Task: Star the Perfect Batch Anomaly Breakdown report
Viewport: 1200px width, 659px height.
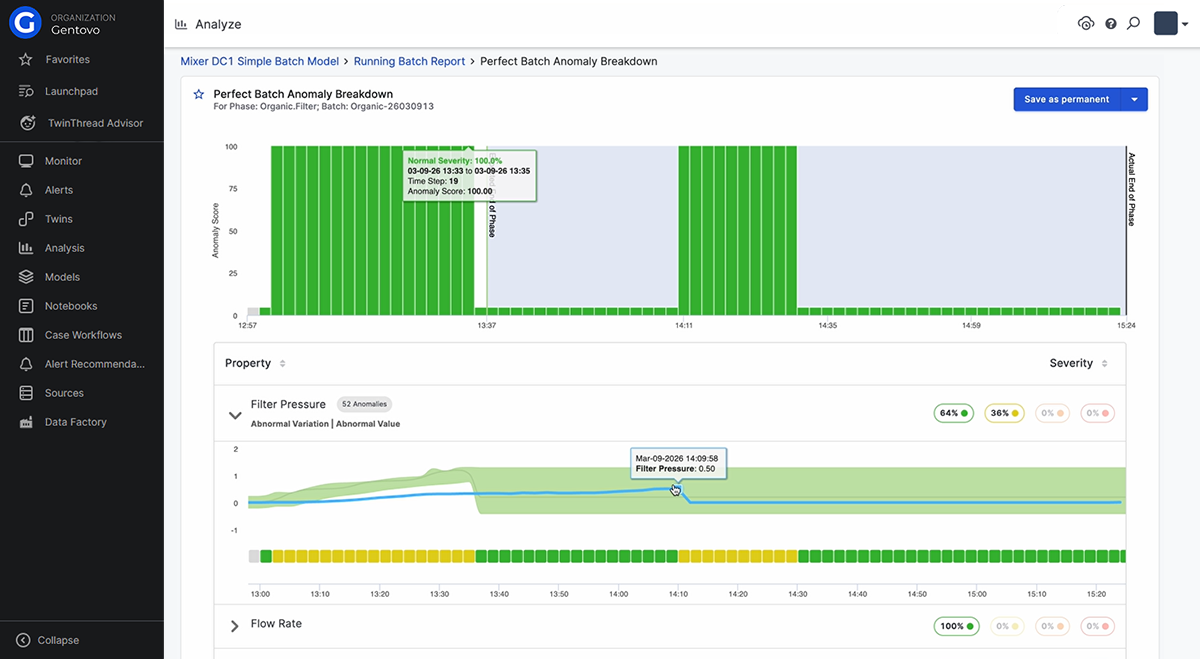Action: pyautogui.click(x=198, y=93)
